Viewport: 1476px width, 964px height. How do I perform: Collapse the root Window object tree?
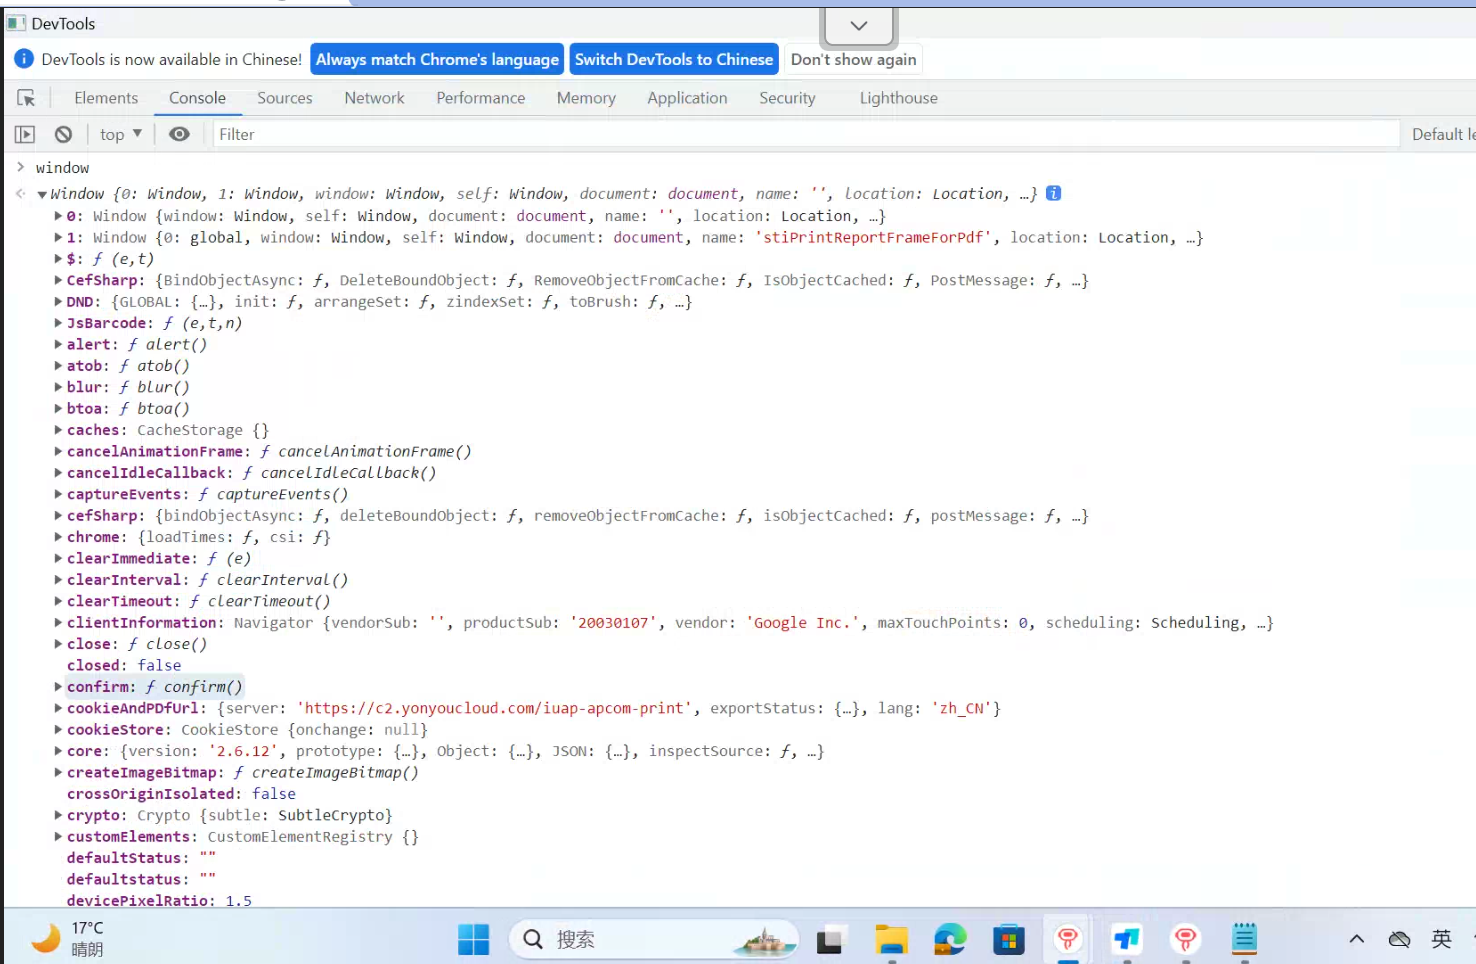(42, 194)
